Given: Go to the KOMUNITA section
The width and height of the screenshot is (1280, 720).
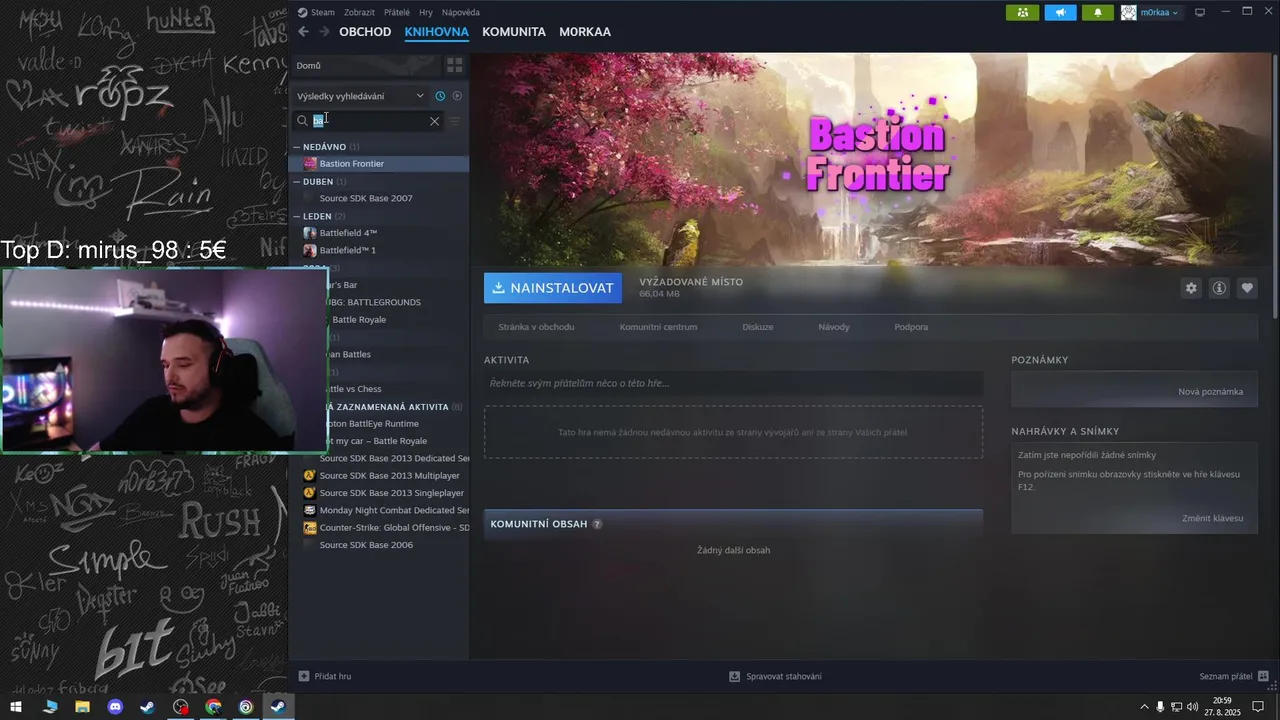Looking at the screenshot, I should pyautogui.click(x=514, y=32).
